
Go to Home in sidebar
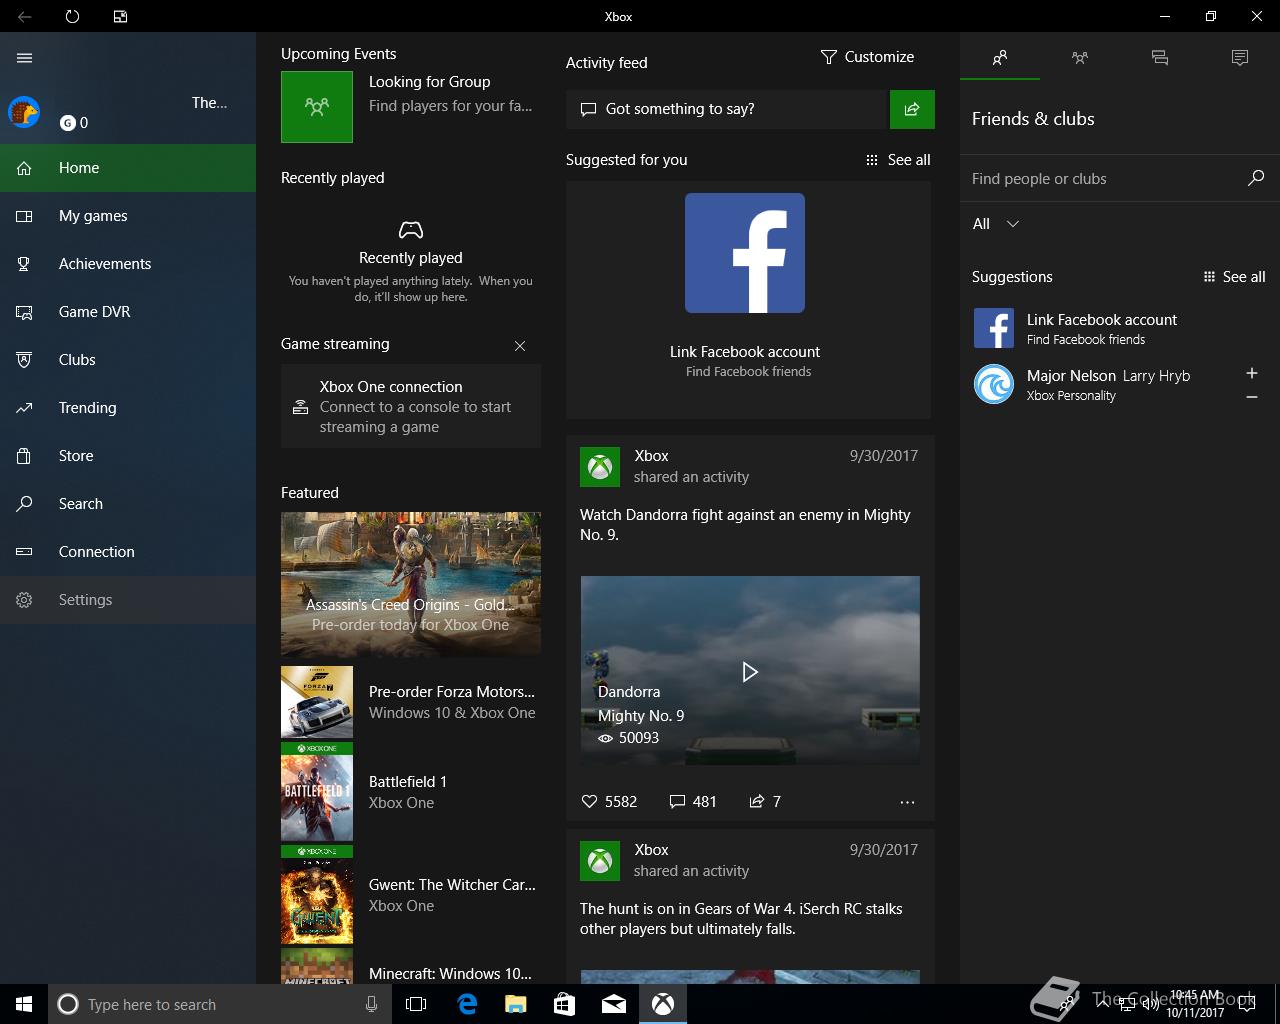[x=128, y=168]
